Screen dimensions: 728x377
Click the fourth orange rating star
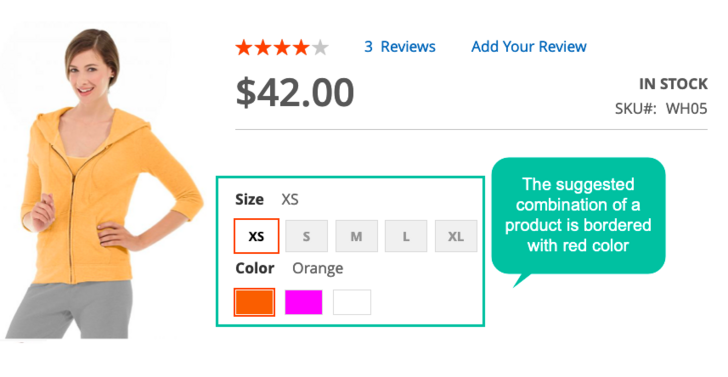[301, 47]
